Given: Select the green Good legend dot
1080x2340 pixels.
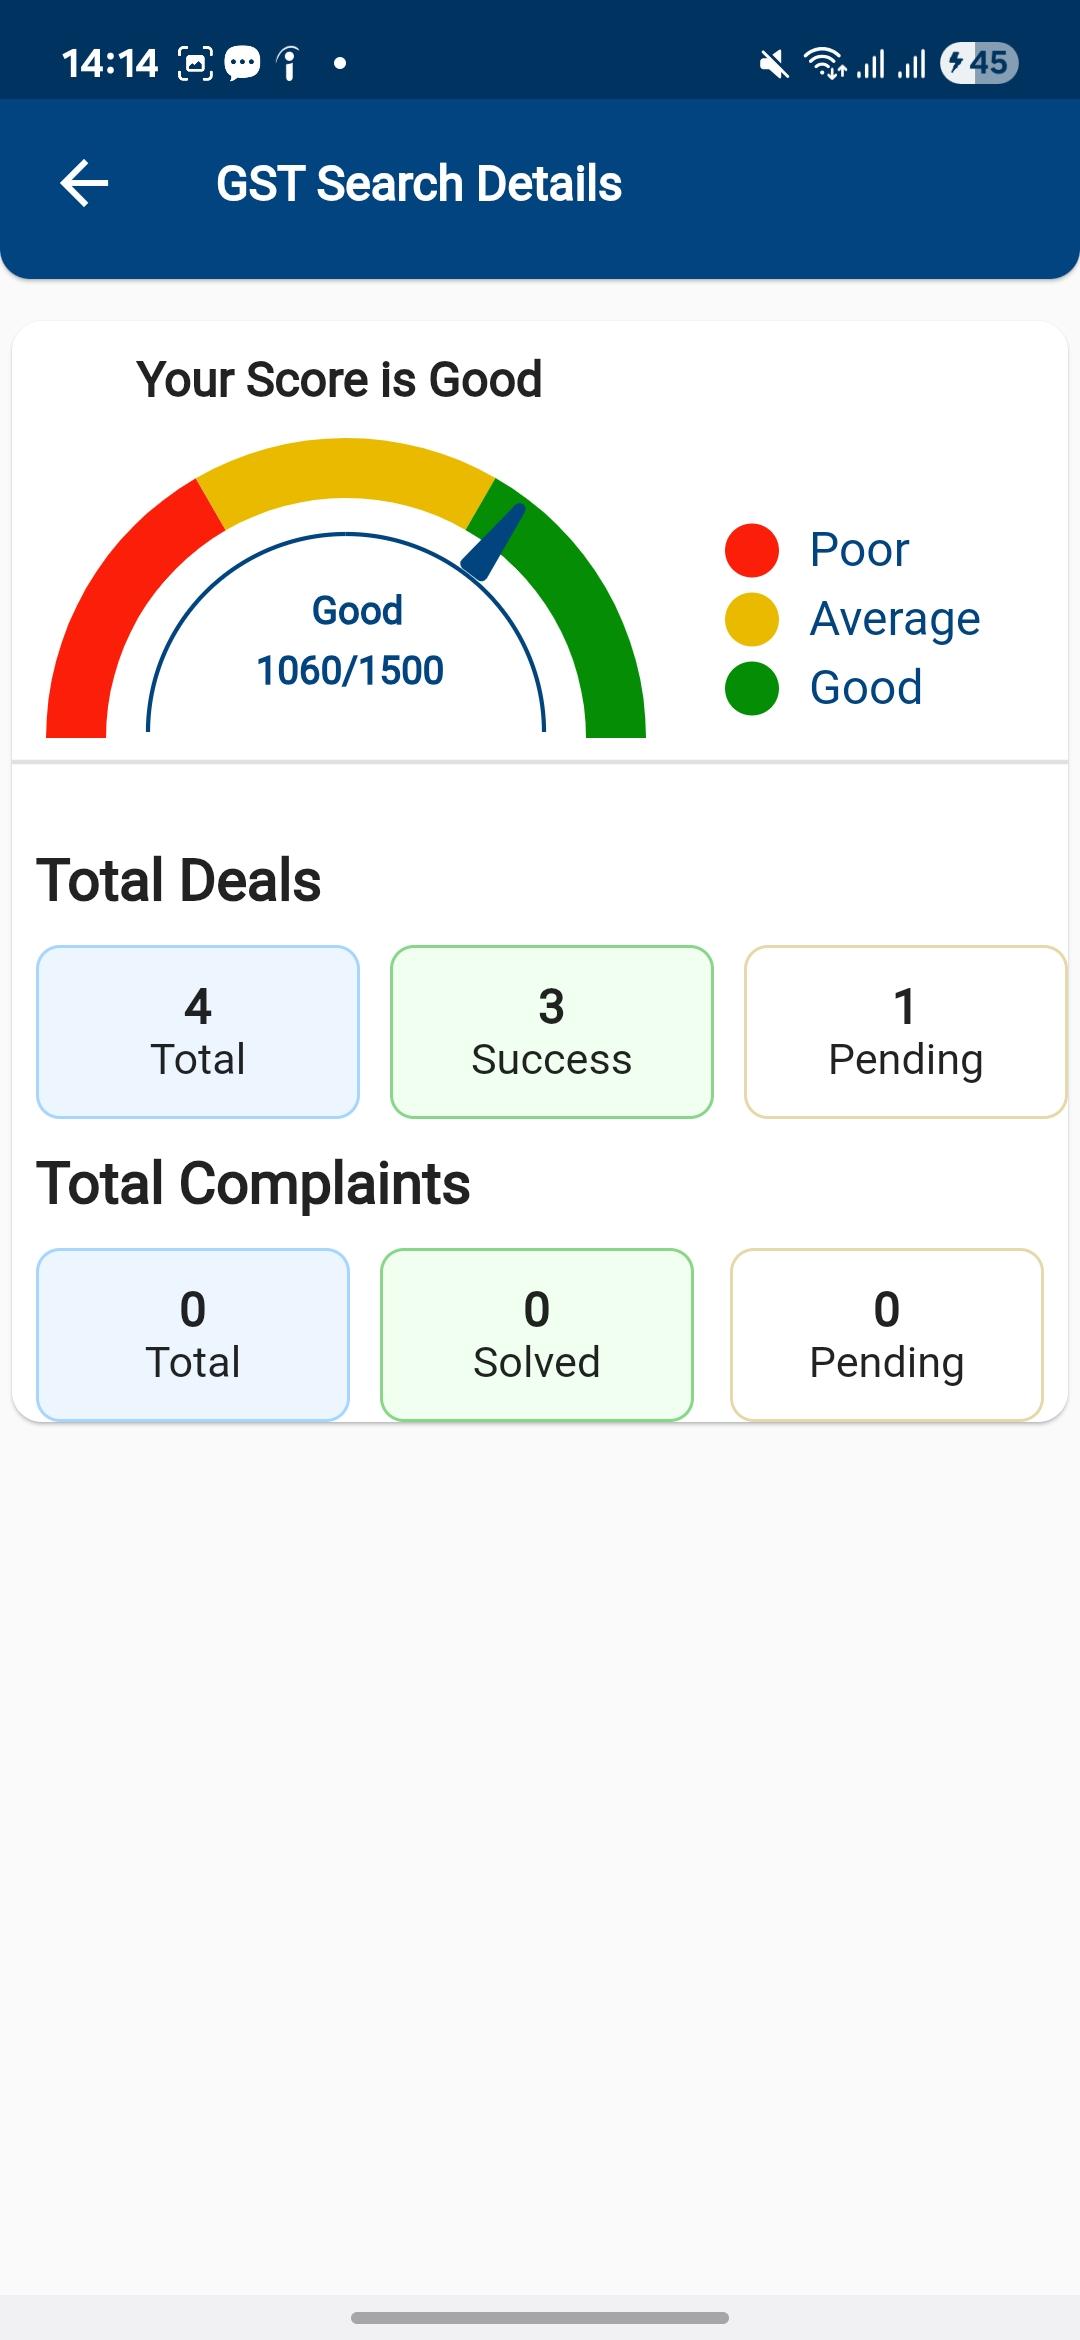Looking at the screenshot, I should pos(752,688).
